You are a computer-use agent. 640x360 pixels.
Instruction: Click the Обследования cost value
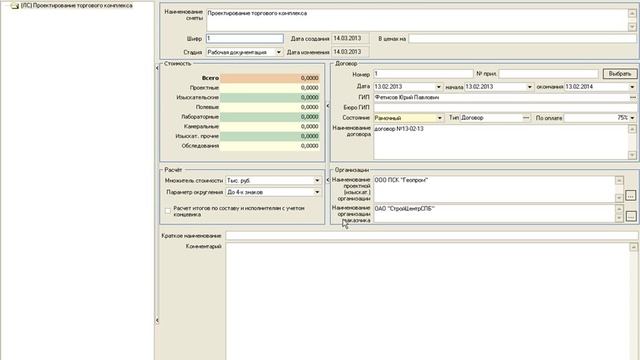(x=270, y=146)
